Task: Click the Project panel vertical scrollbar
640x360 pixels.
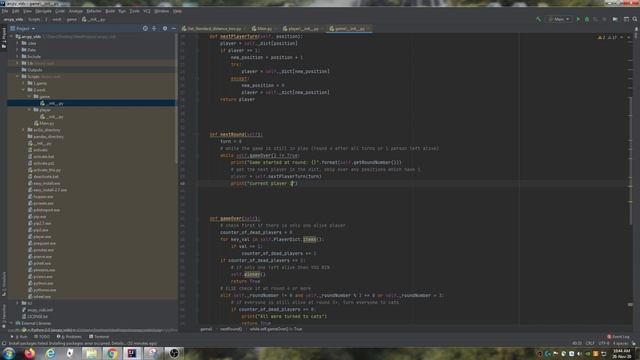Action: tap(176, 98)
